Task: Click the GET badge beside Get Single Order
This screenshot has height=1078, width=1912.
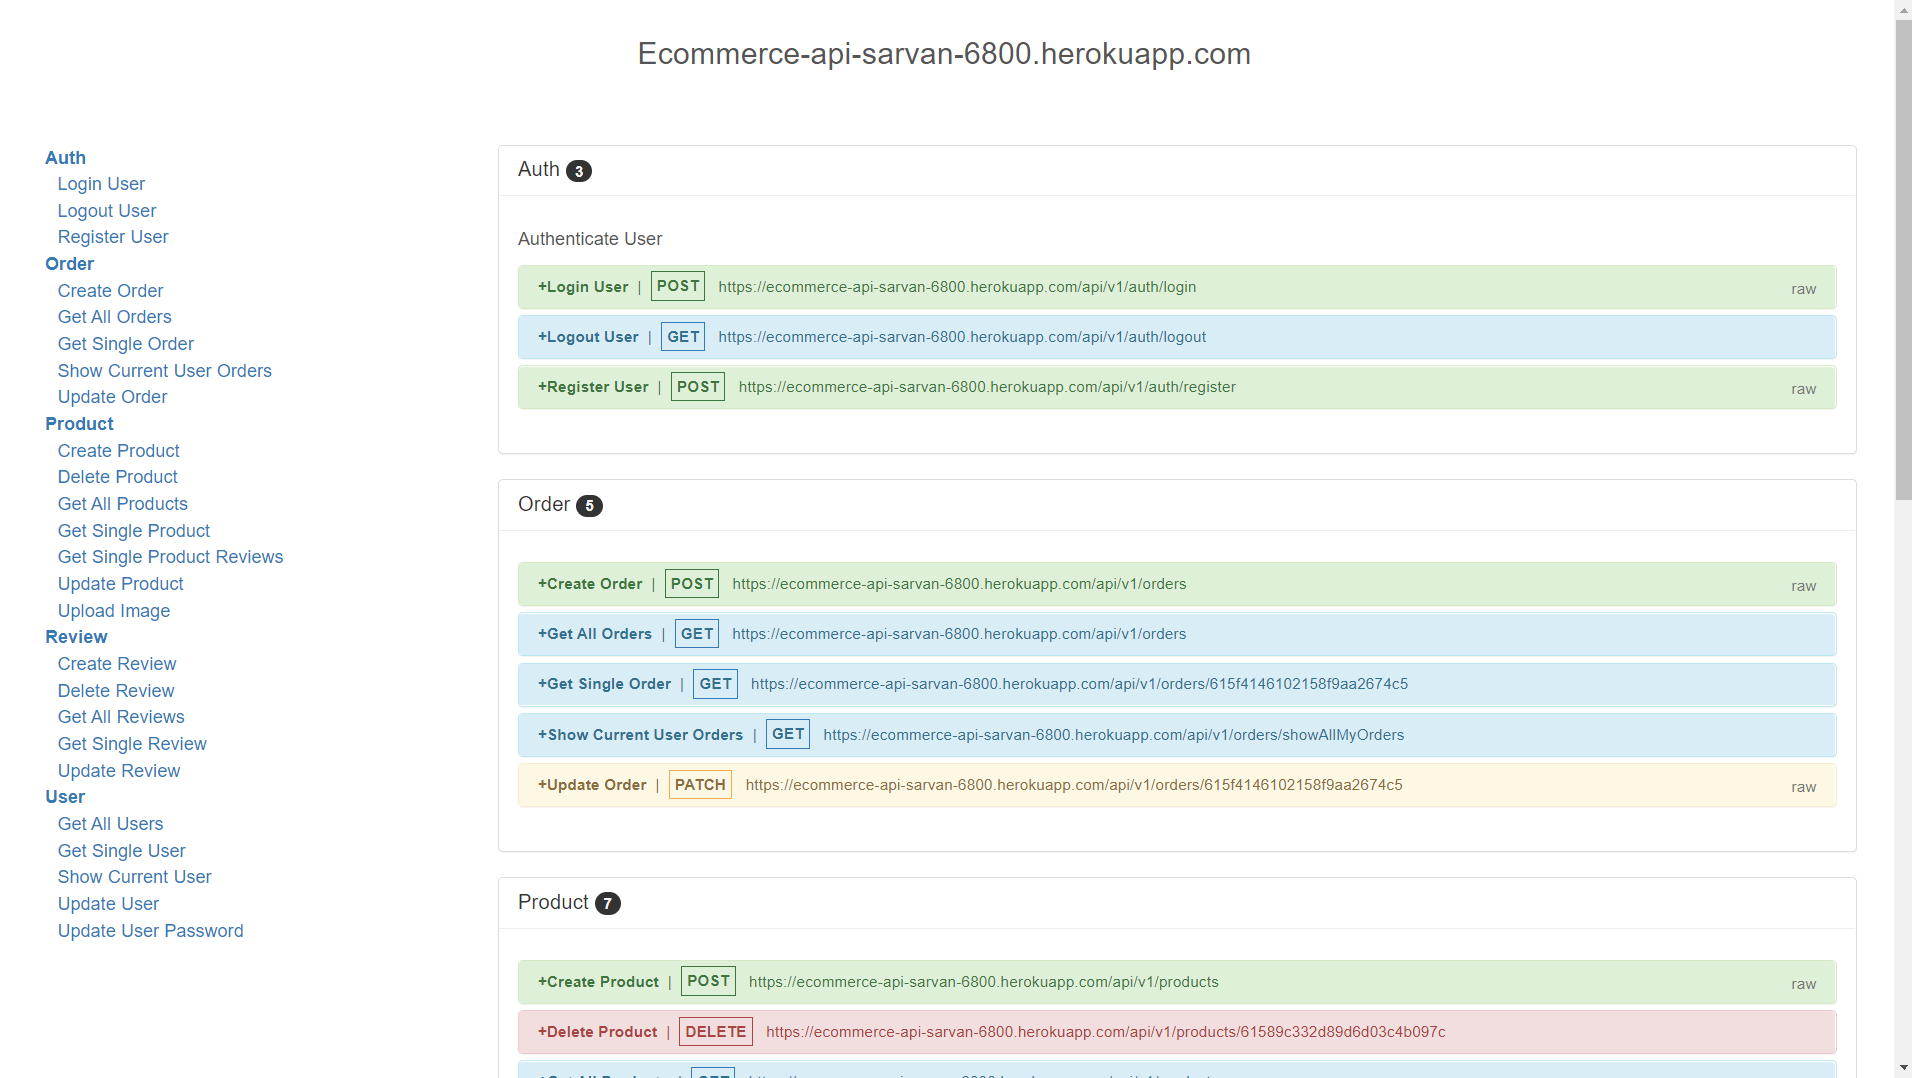Action: (714, 684)
